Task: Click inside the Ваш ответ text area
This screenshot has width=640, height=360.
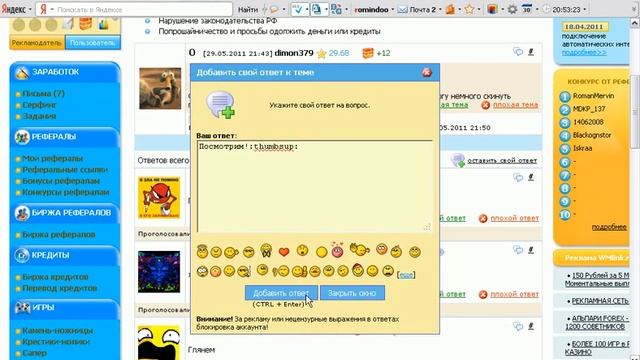Action: 314,187
